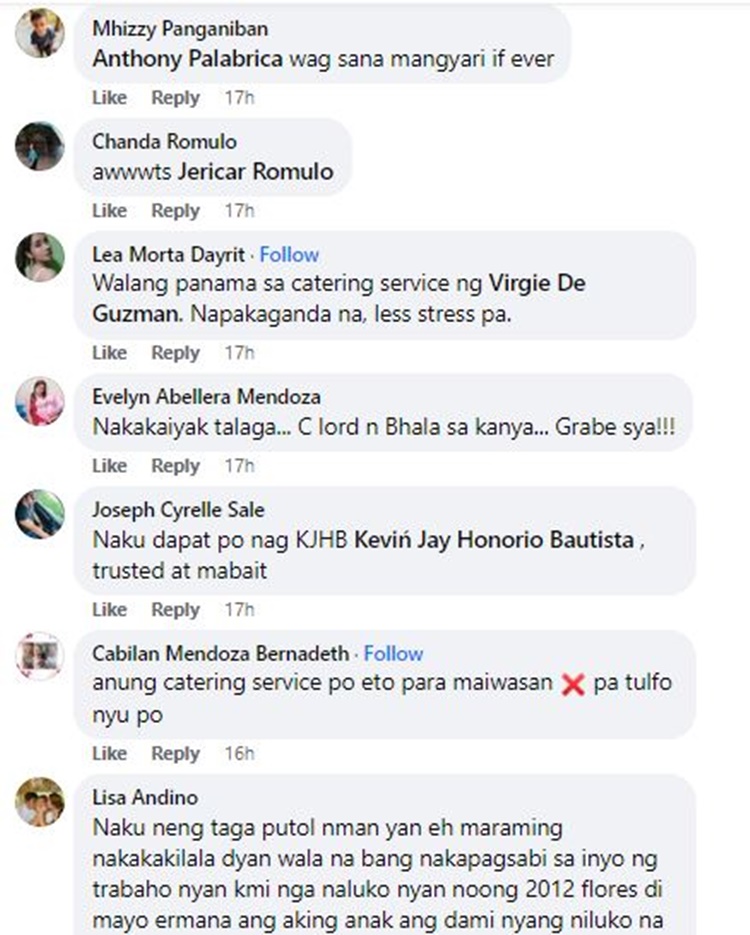Screen dimensions: 750x935
Task: Reply to Evelyn Abellera Mendoza's comment
Action: coord(175,466)
